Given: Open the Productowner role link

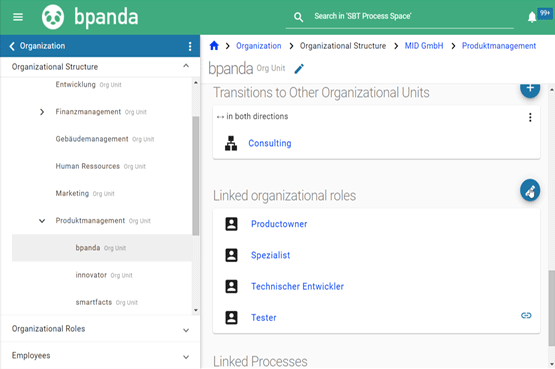Looking at the screenshot, I should [279, 224].
